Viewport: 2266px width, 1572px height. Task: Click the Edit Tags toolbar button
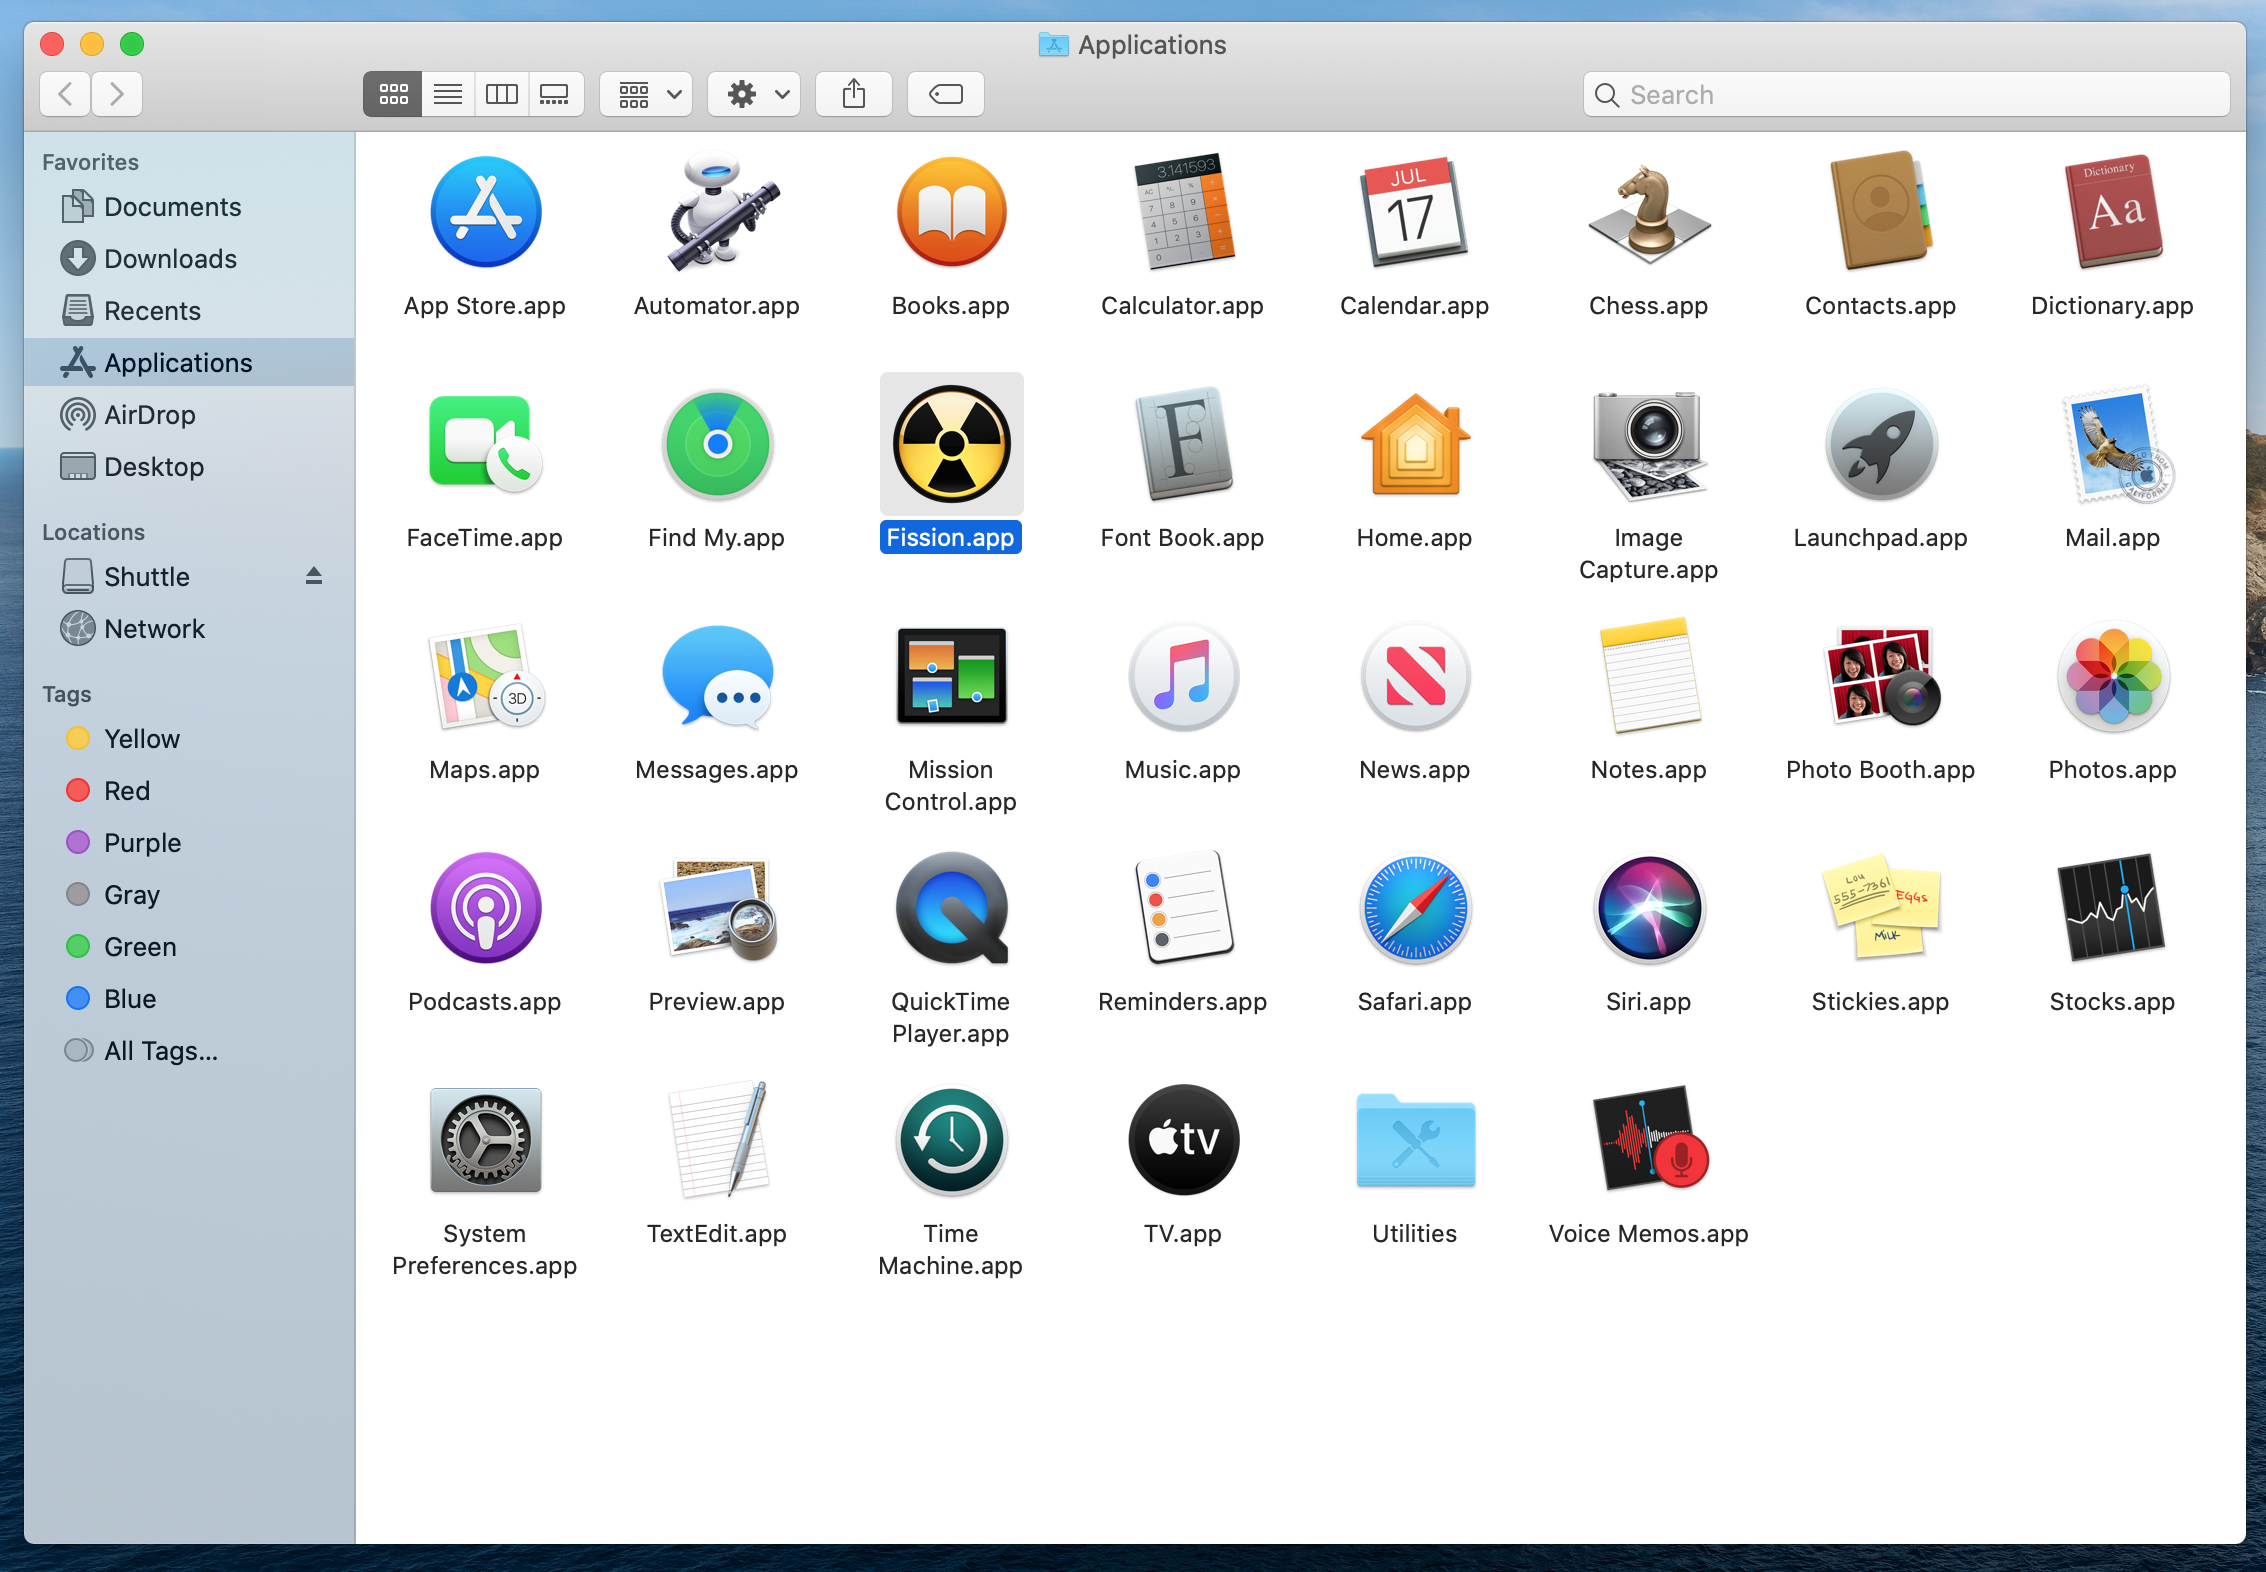click(x=946, y=95)
